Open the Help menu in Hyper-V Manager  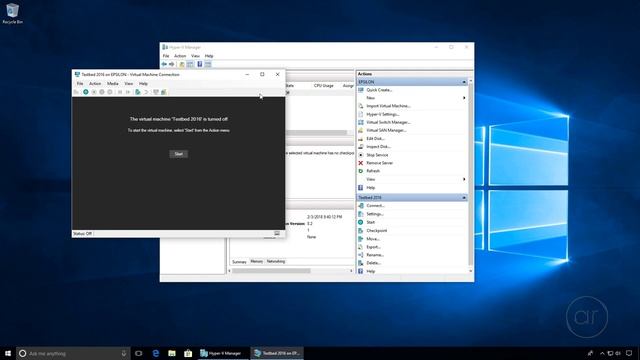coord(209,56)
